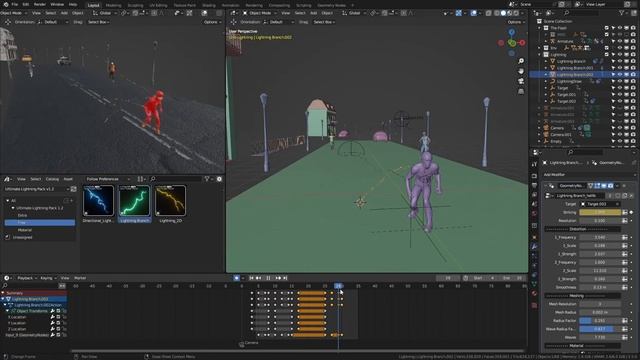Open the Modifiers wrench tab in Properties

coord(534,247)
